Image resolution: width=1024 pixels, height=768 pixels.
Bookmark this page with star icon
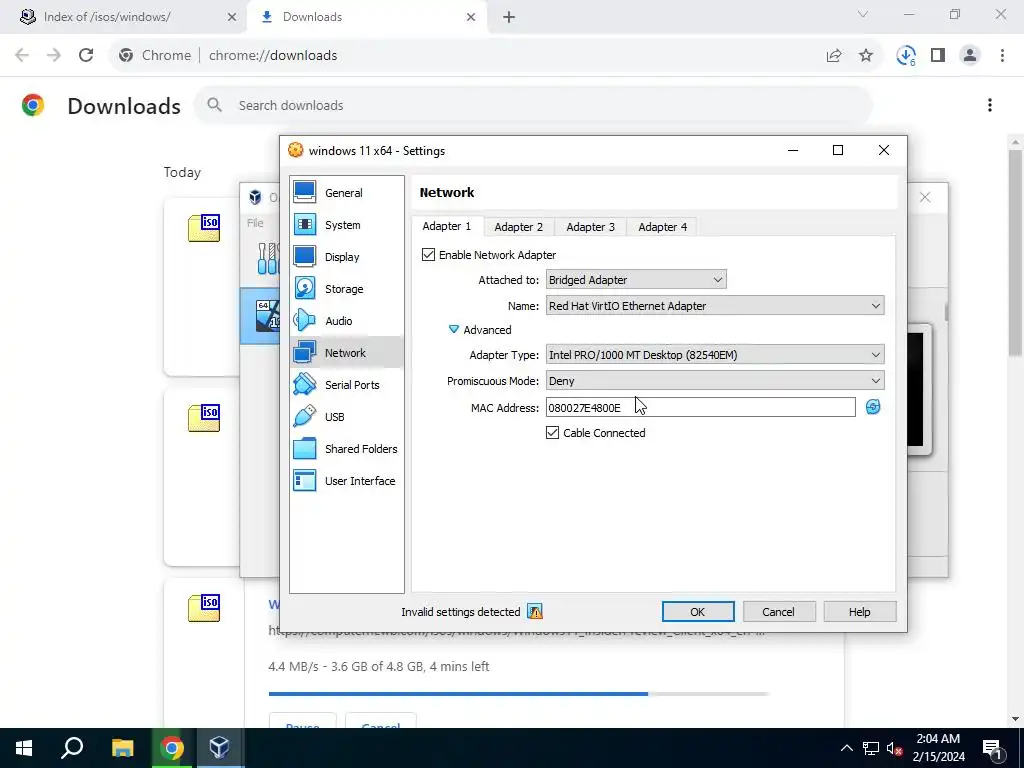click(x=866, y=56)
